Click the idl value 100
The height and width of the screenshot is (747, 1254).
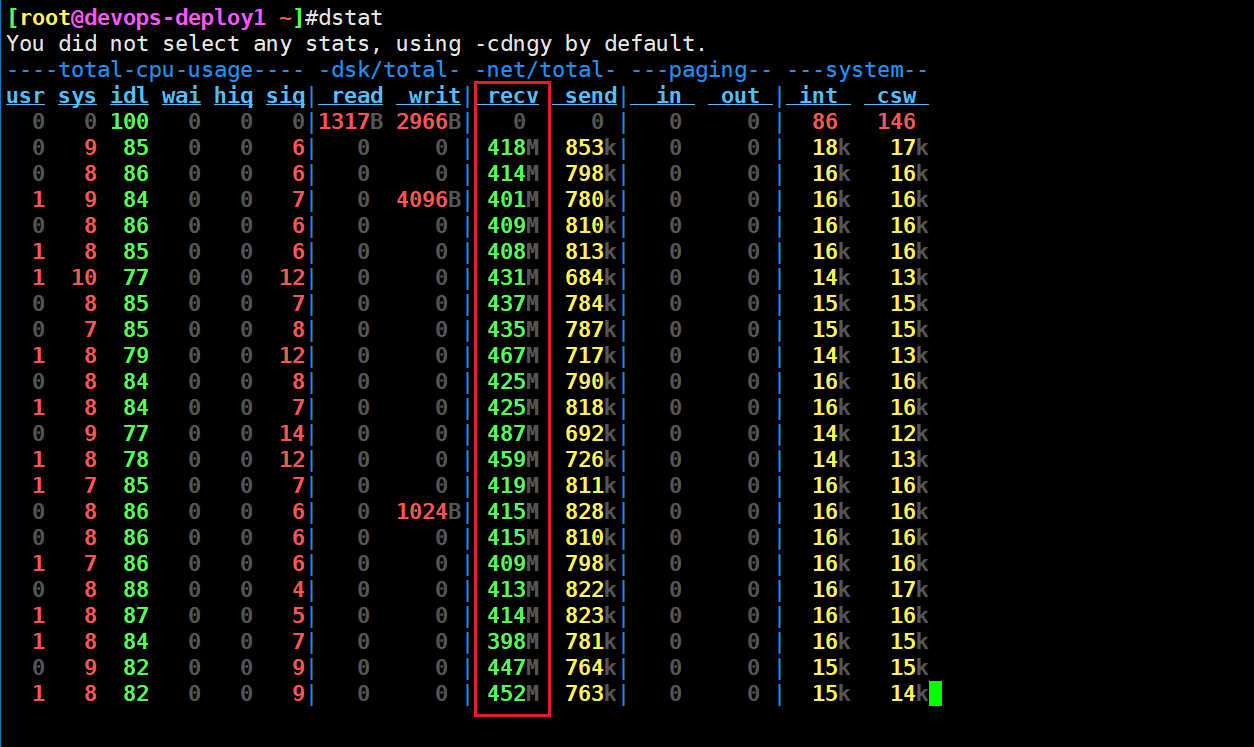[x=130, y=122]
